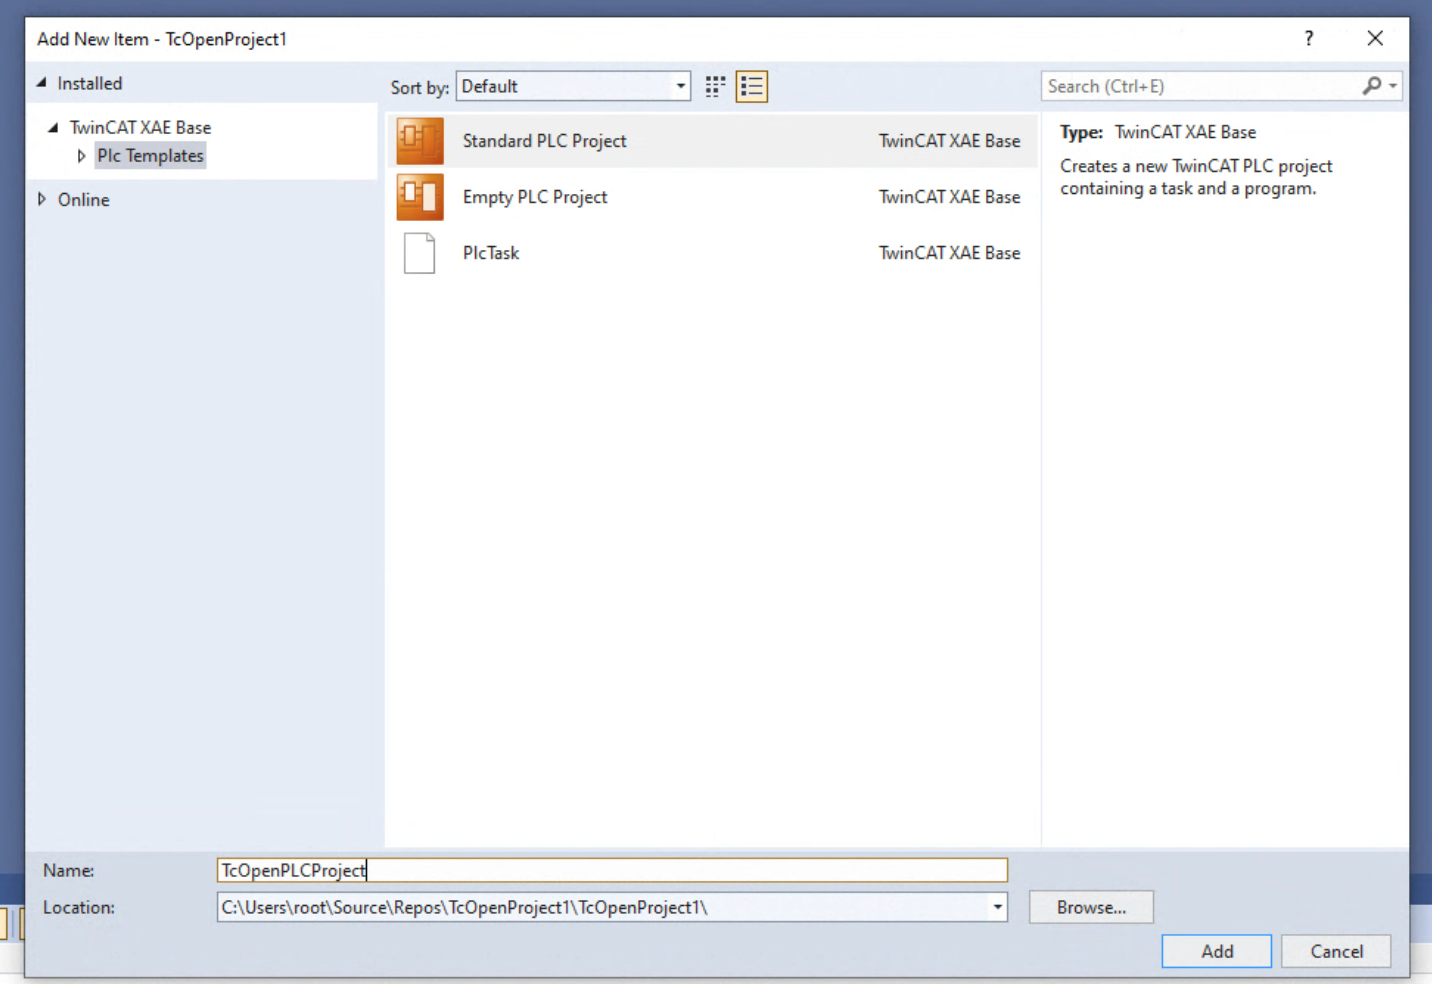Click the Name input field

point(612,870)
